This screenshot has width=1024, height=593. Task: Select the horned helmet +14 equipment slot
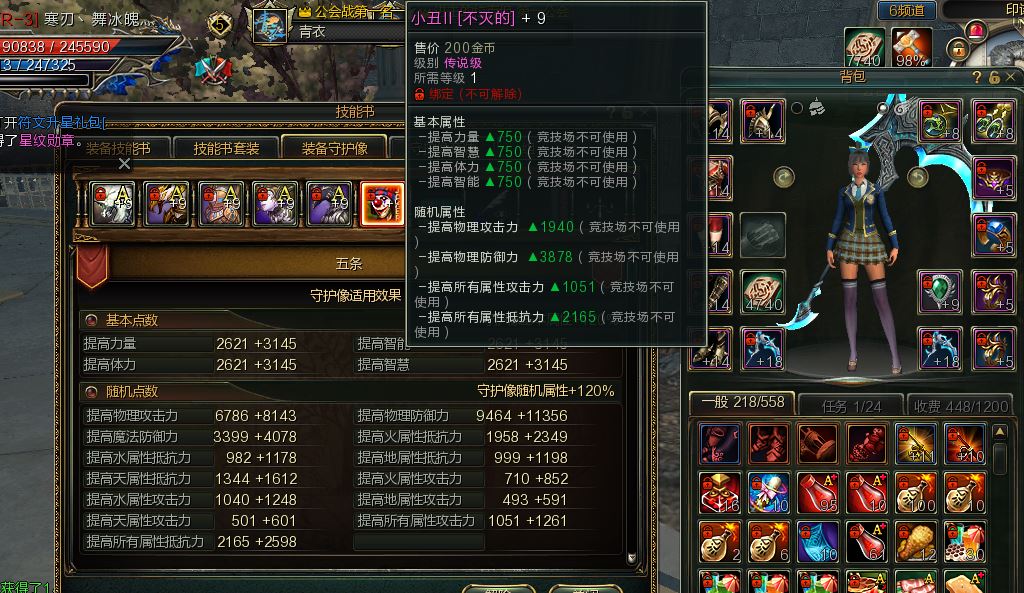(763, 121)
